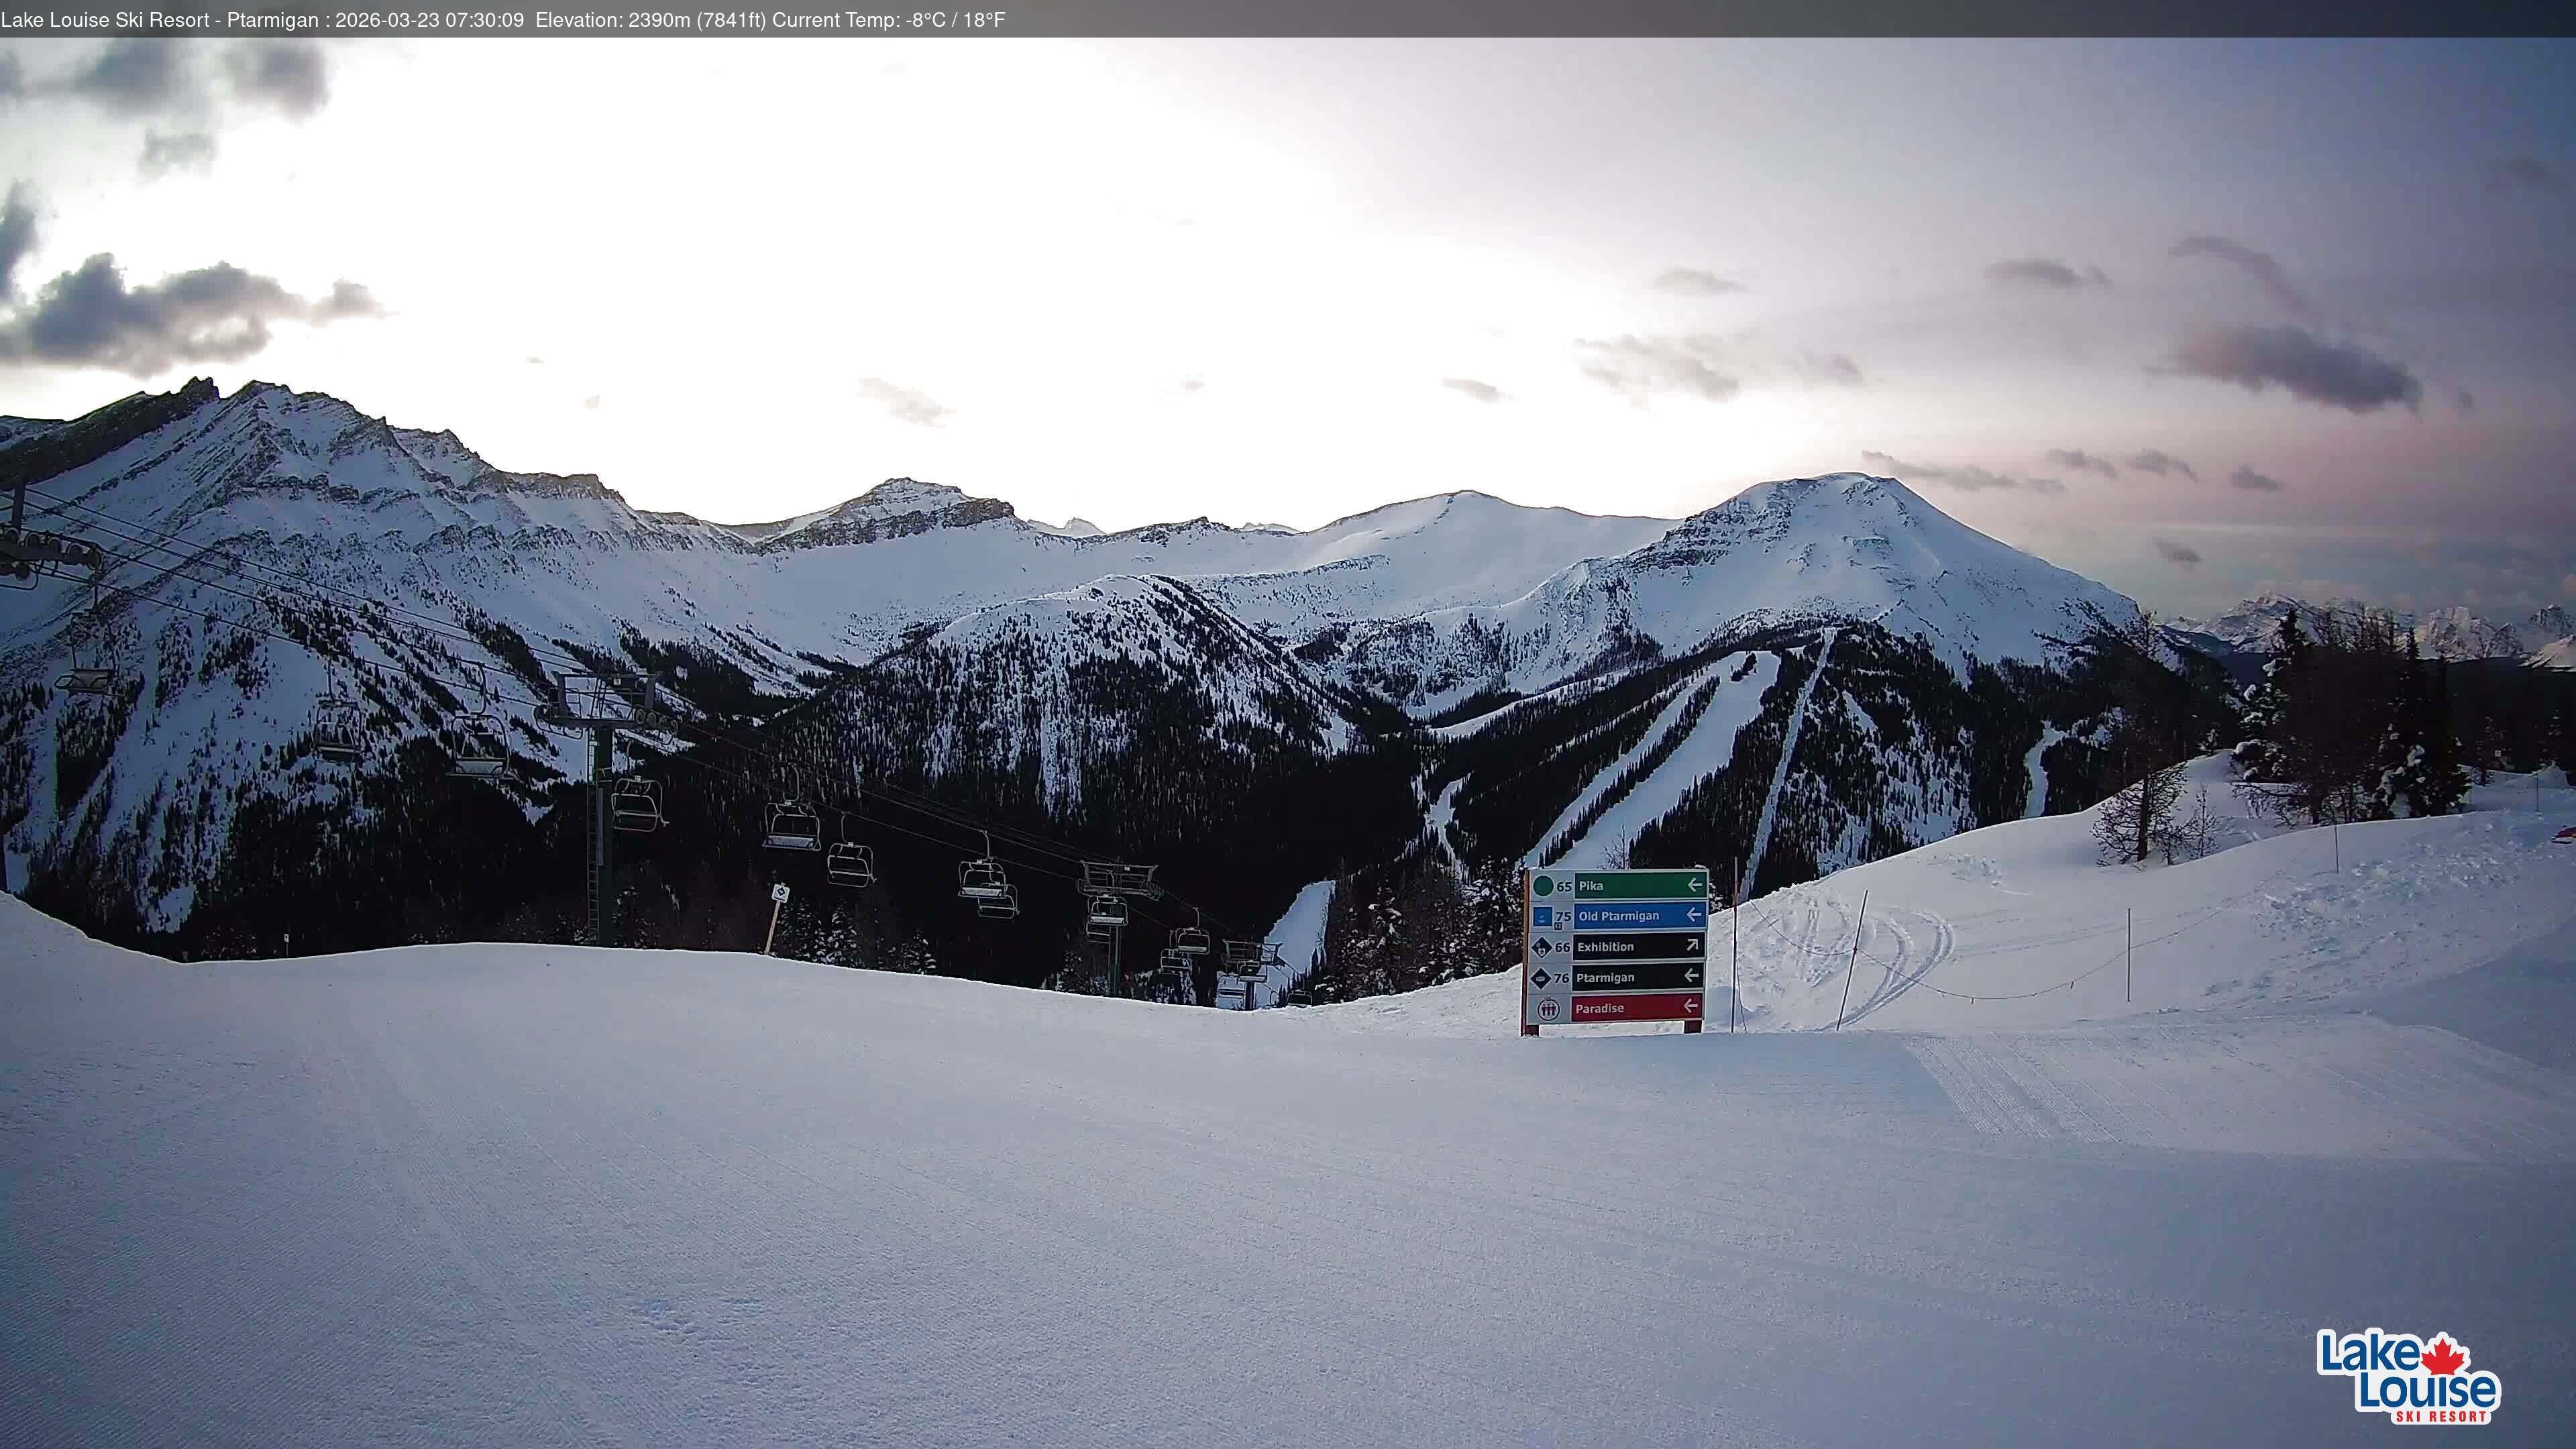The height and width of the screenshot is (1449, 2576).
Task: Select the blue square icon for Old Ptarmigan
Action: 1543,918
